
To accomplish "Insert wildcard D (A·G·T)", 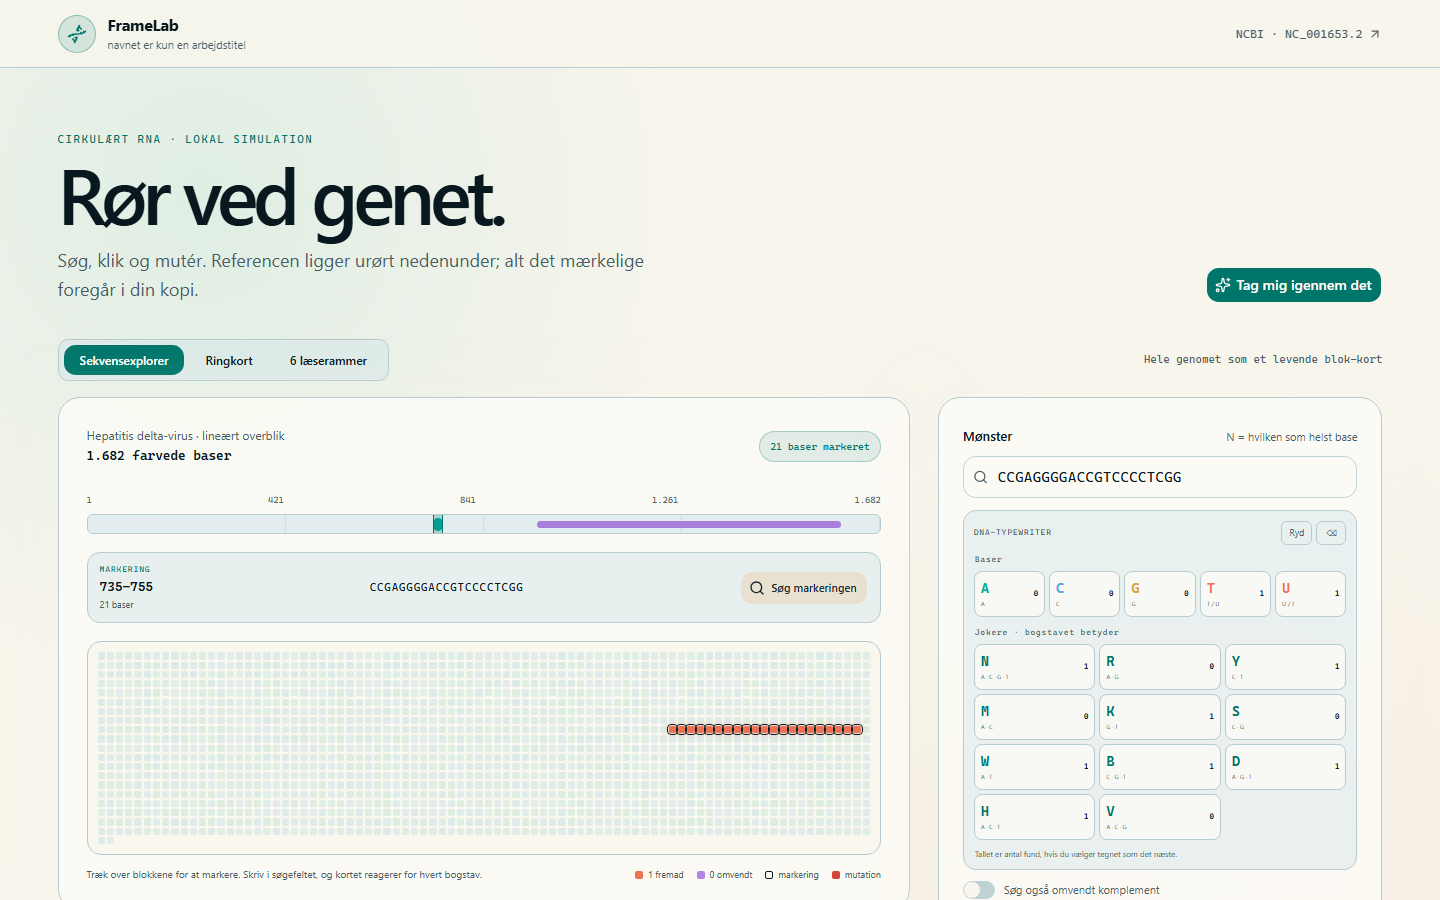I will point(1285,767).
